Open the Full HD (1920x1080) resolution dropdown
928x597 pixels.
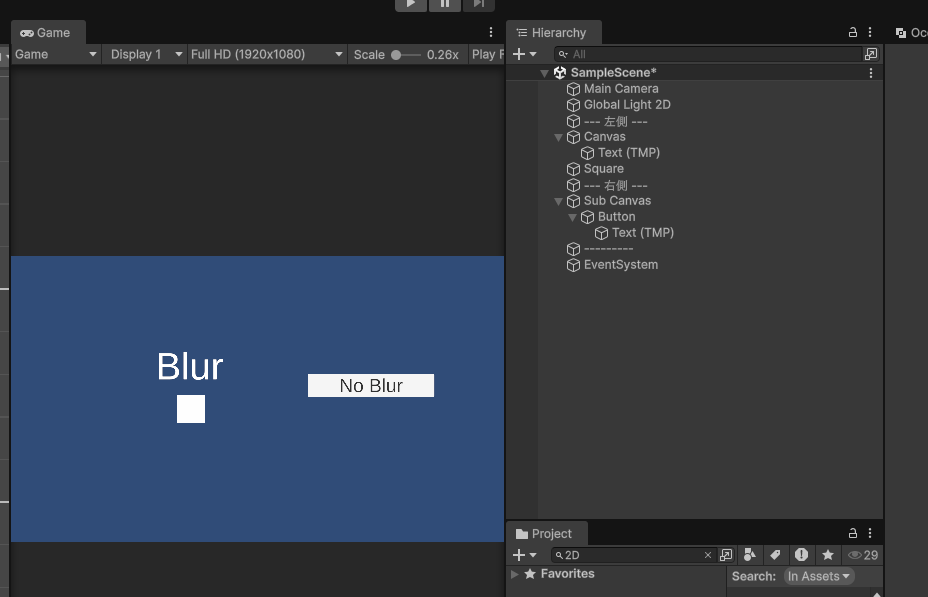266,54
